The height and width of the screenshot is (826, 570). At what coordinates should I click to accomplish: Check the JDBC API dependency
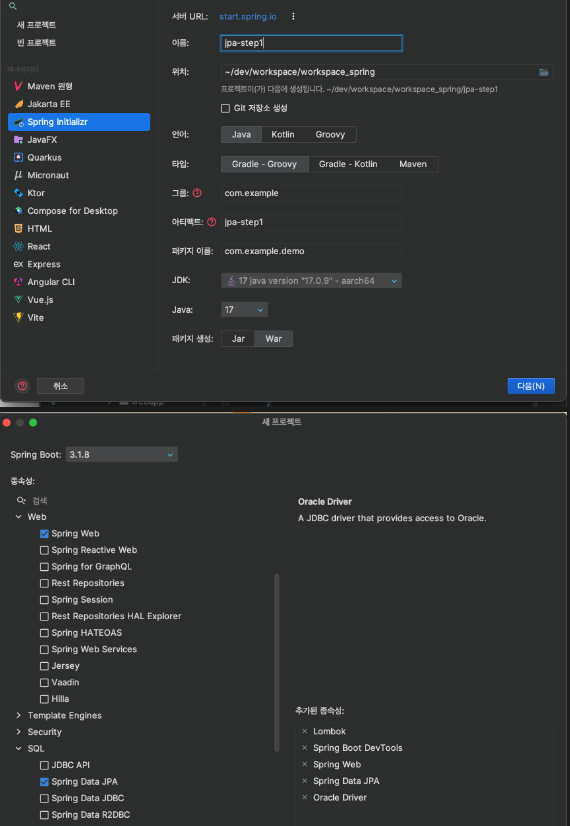tap(44, 765)
